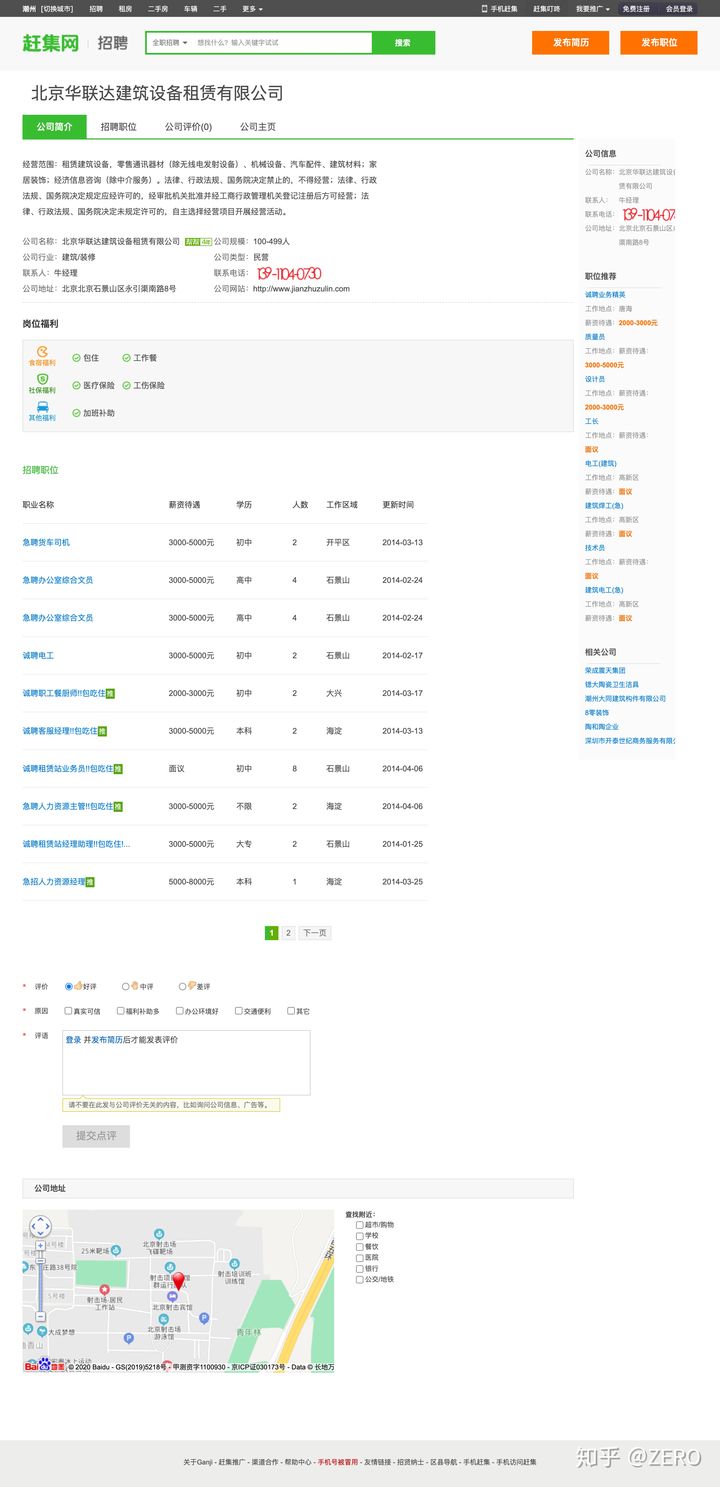
Task: Click the 社保福利 shield icon
Action: (x=42, y=379)
